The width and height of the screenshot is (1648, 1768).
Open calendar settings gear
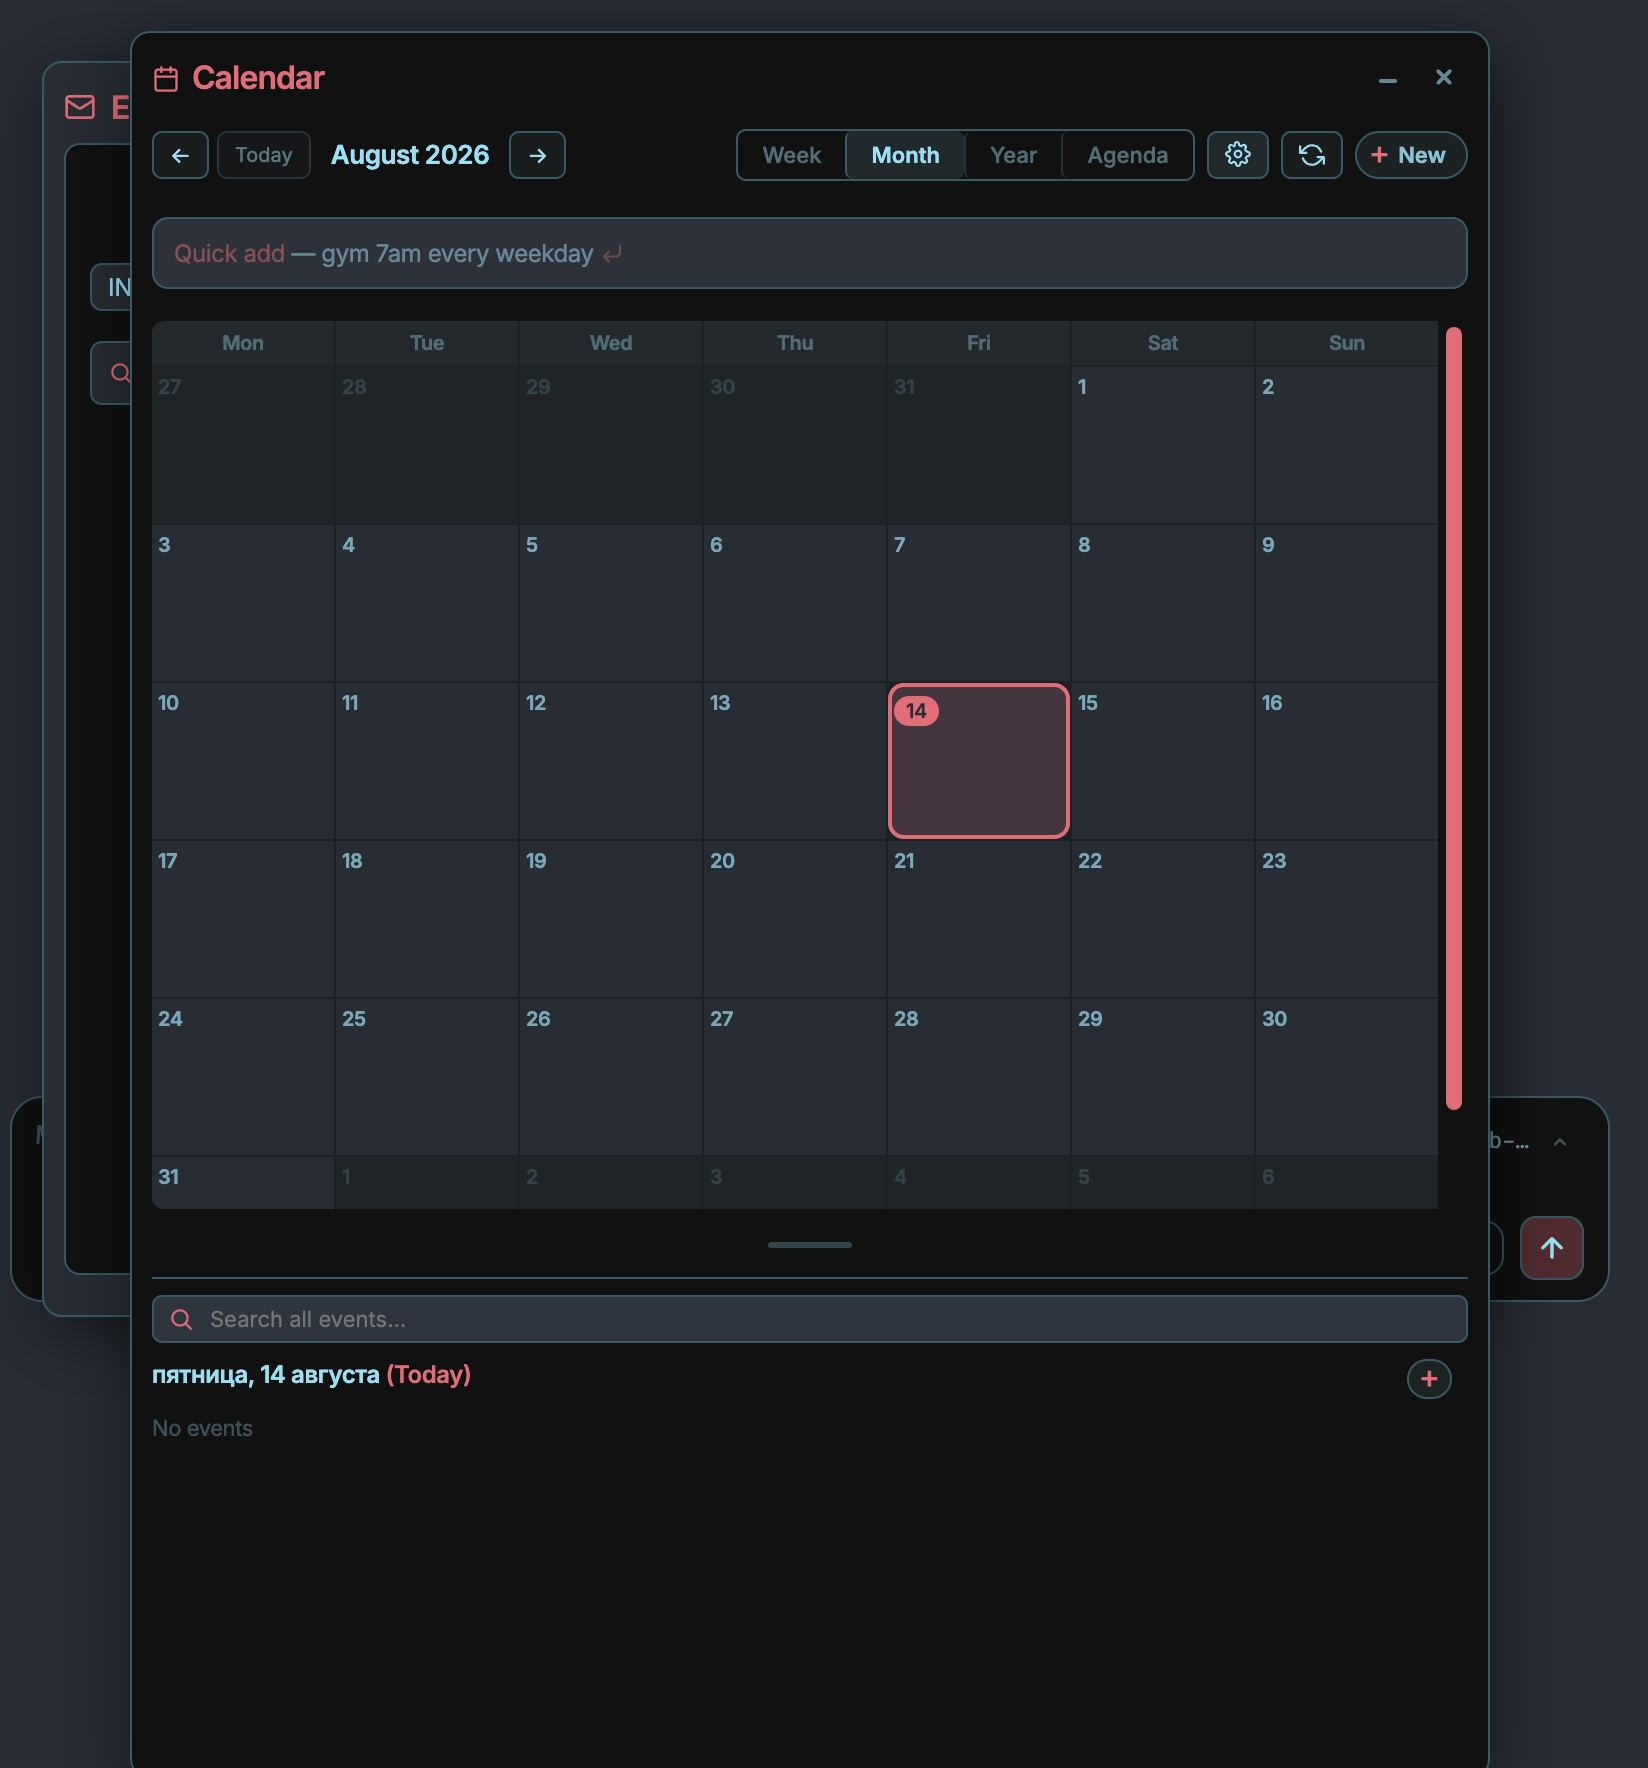point(1238,155)
